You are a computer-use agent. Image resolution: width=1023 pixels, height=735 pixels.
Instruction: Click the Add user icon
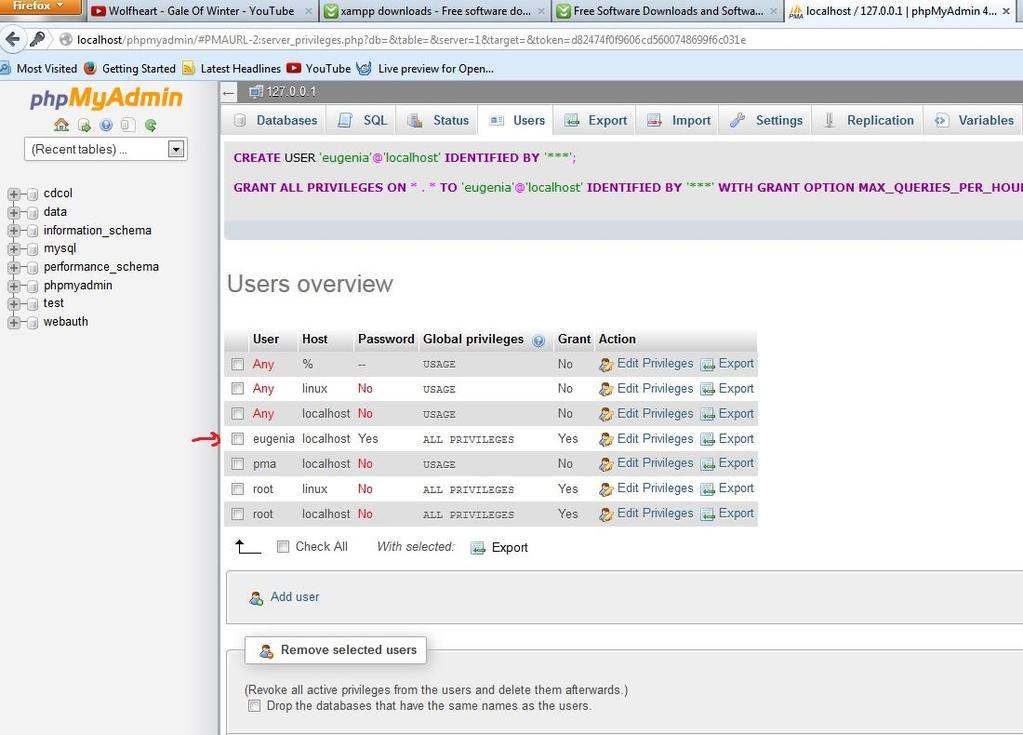coord(256,598)
